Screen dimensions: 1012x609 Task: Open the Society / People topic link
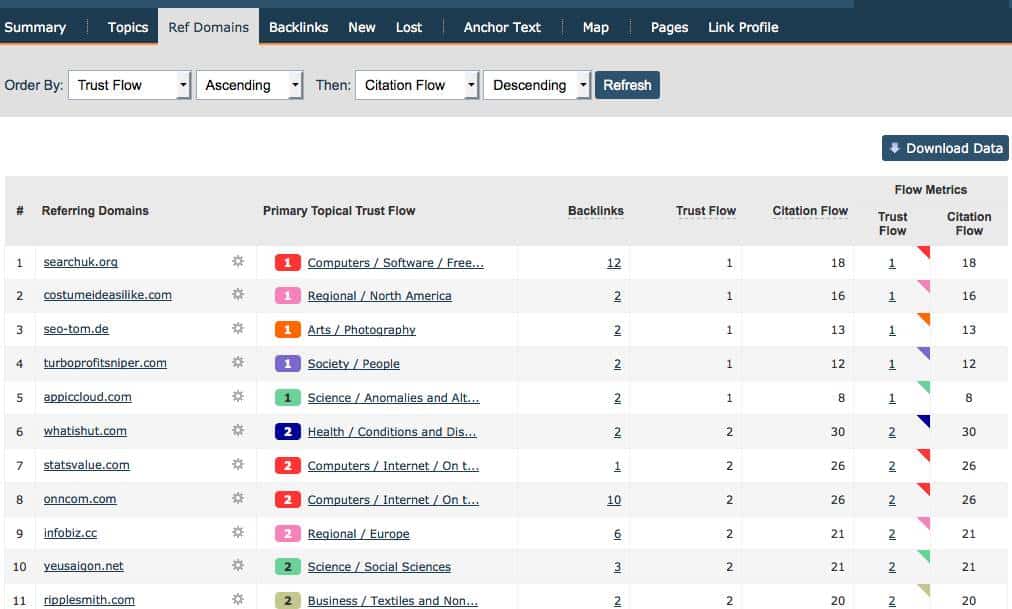[354, 363]
